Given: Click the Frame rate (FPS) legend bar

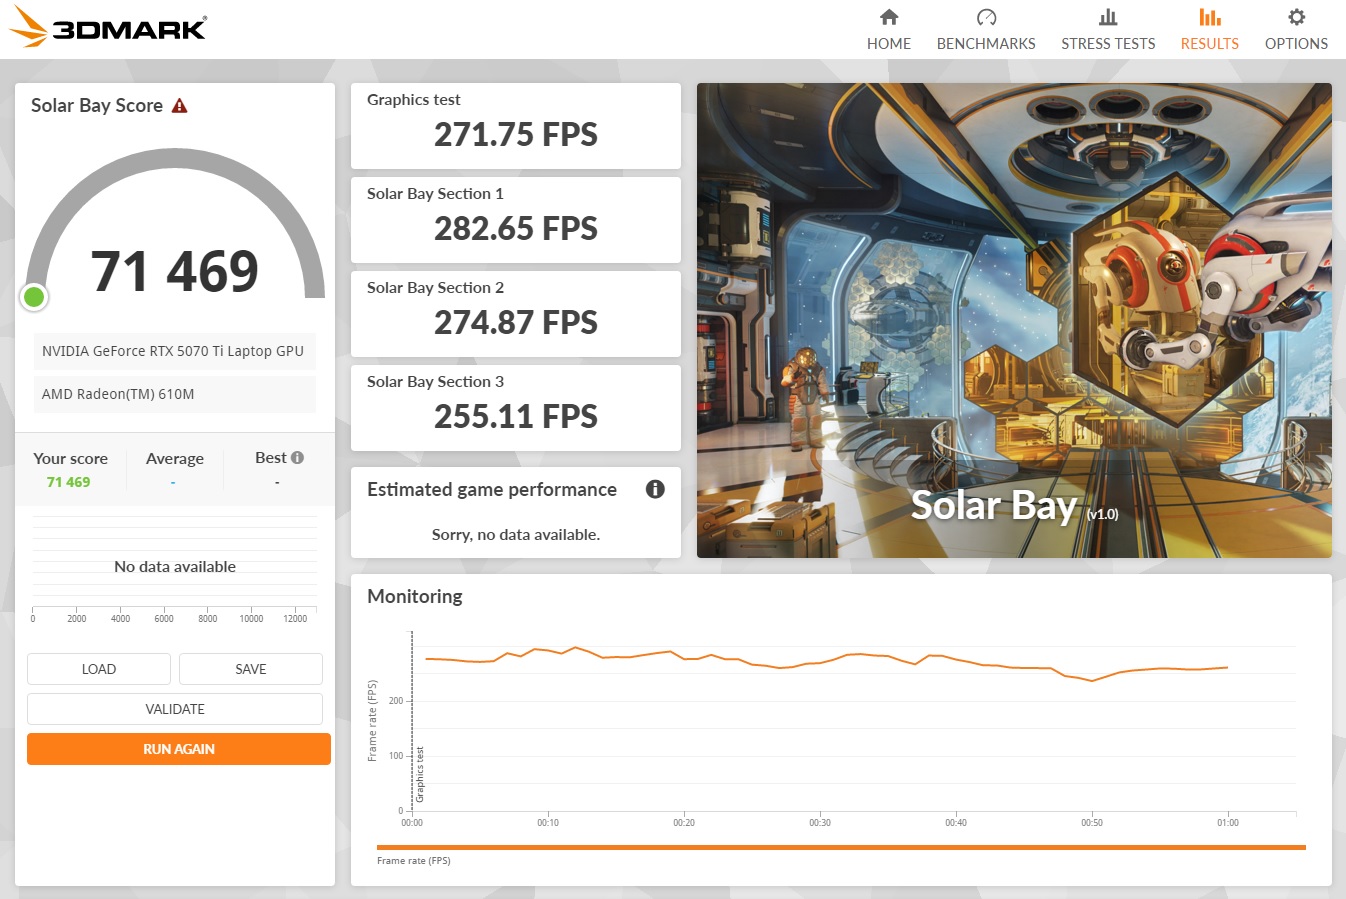Looking at the screenshot, I should click(x=840, y=847).
